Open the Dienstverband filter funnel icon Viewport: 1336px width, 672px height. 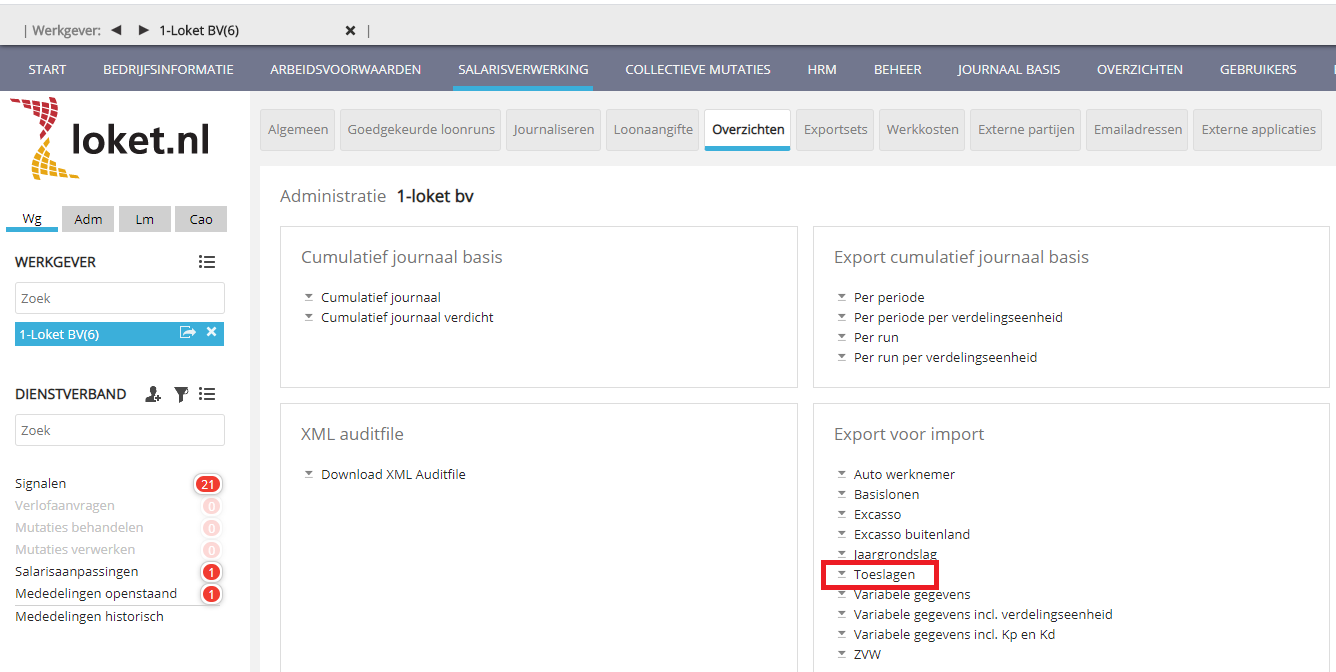pyautogui.click(x=181, y=394)
